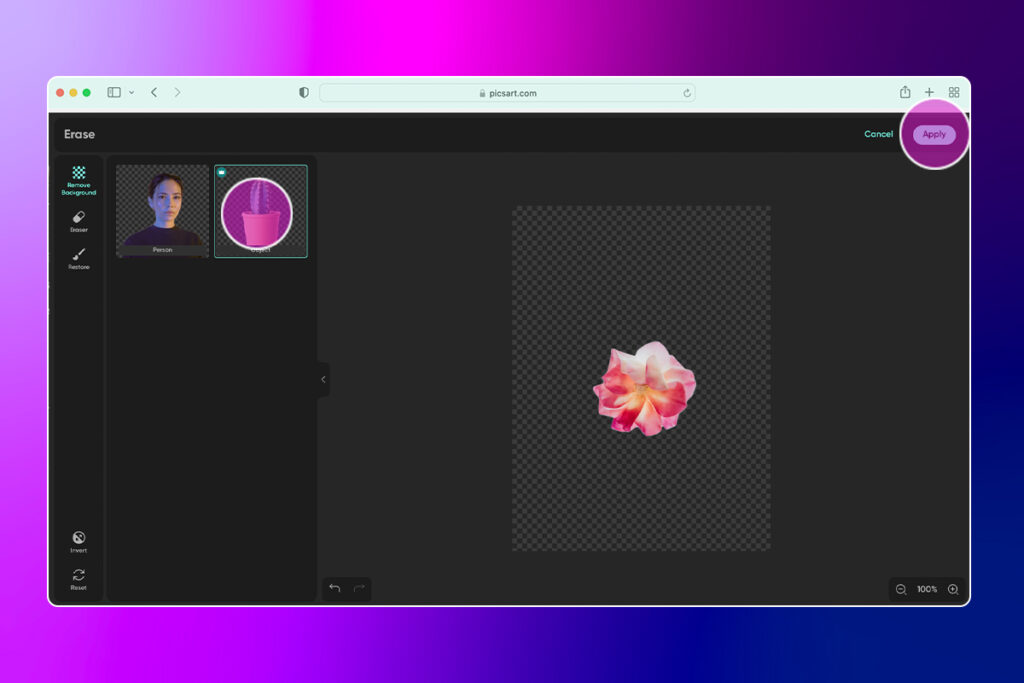
Task: Zoom out of the canvas
Action: pyautogui.click(x=901, y=589)
